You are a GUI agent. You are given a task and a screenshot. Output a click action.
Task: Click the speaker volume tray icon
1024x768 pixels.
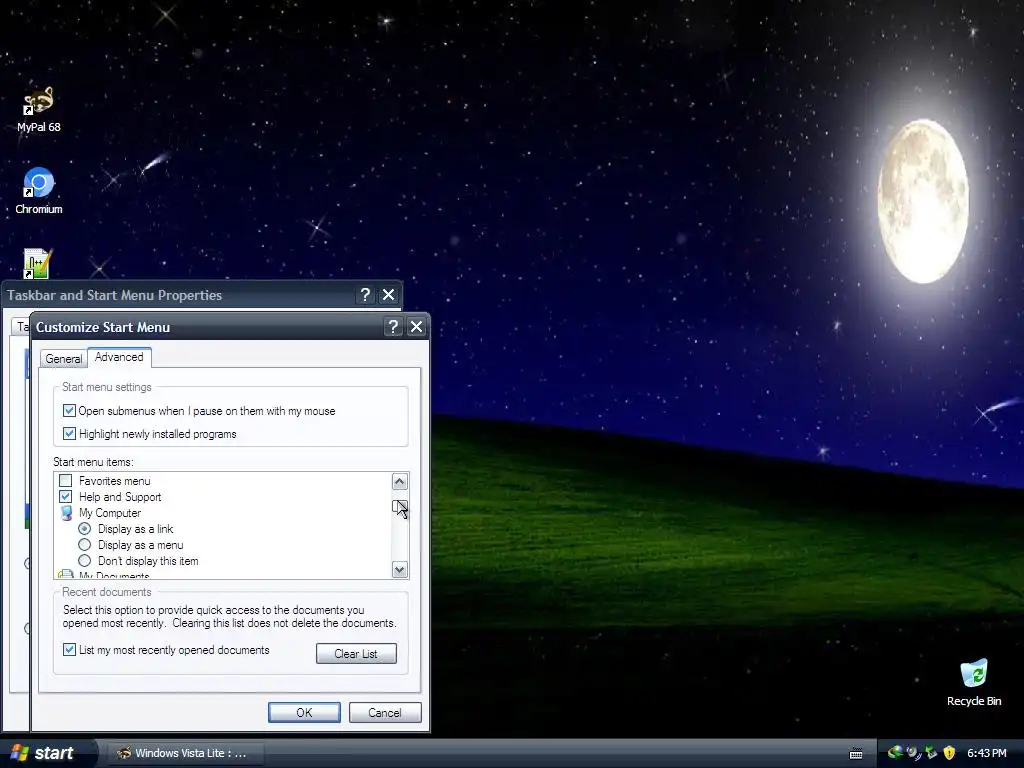(914, 753)
